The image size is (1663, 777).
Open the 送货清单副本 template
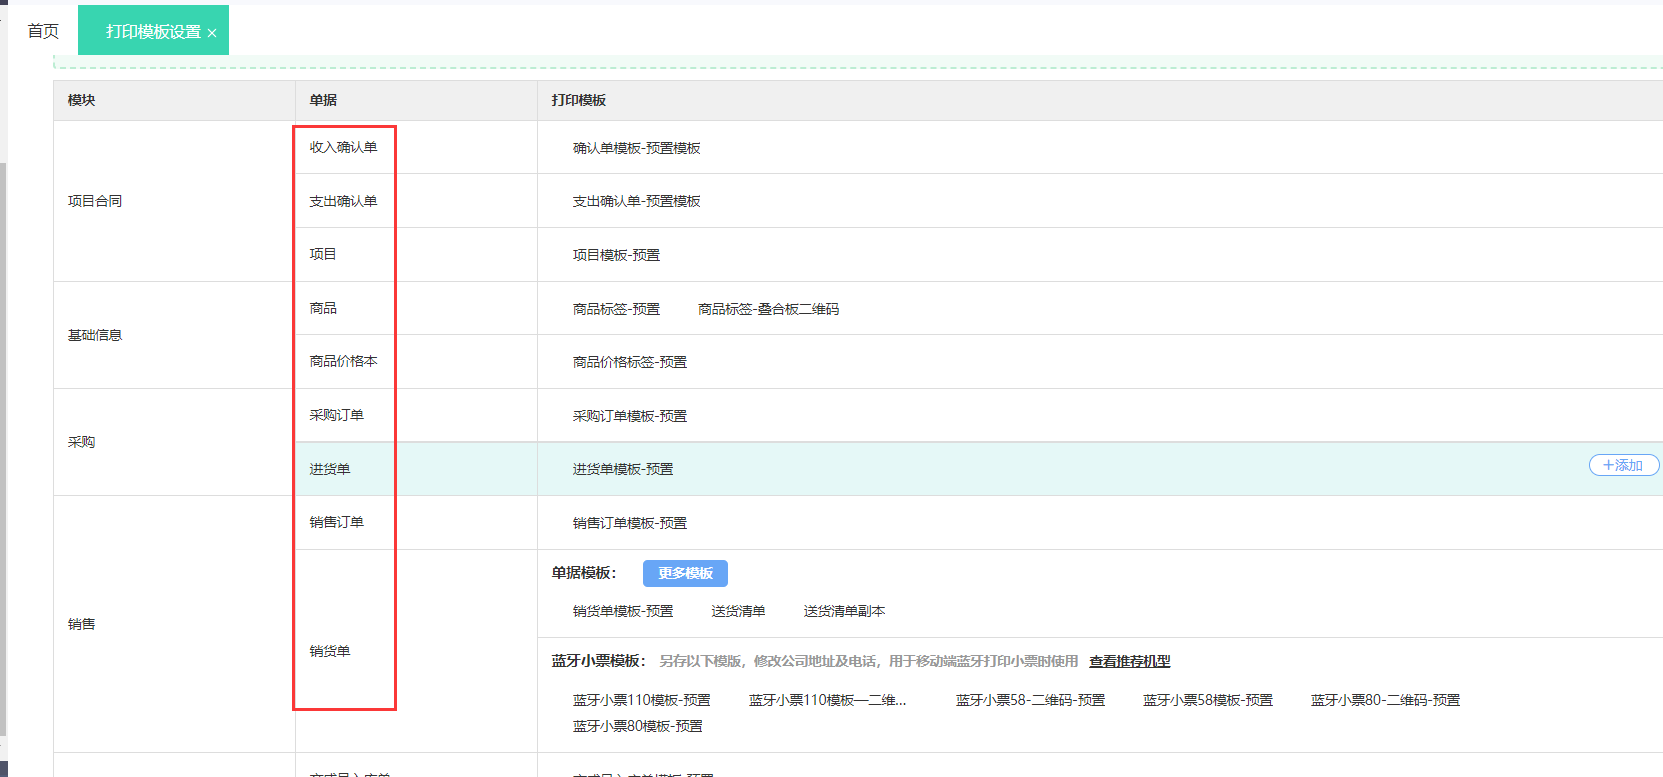(x=844, y=611)
